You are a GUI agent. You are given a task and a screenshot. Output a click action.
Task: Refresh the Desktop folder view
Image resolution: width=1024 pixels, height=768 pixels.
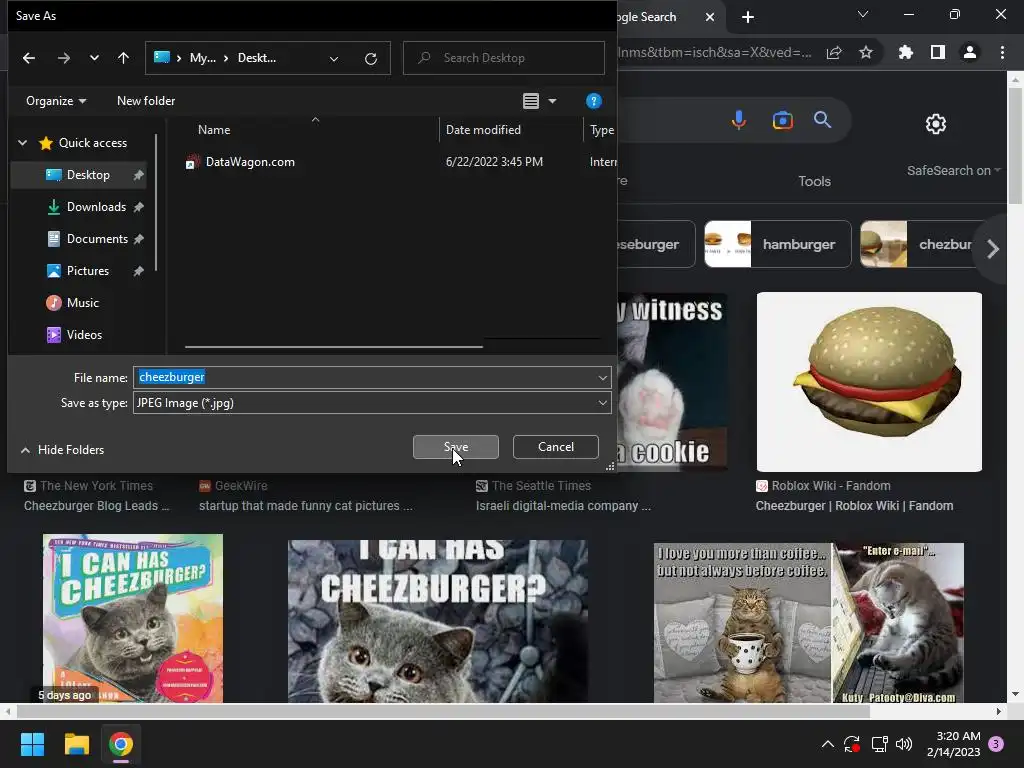[x=371, y=59]
